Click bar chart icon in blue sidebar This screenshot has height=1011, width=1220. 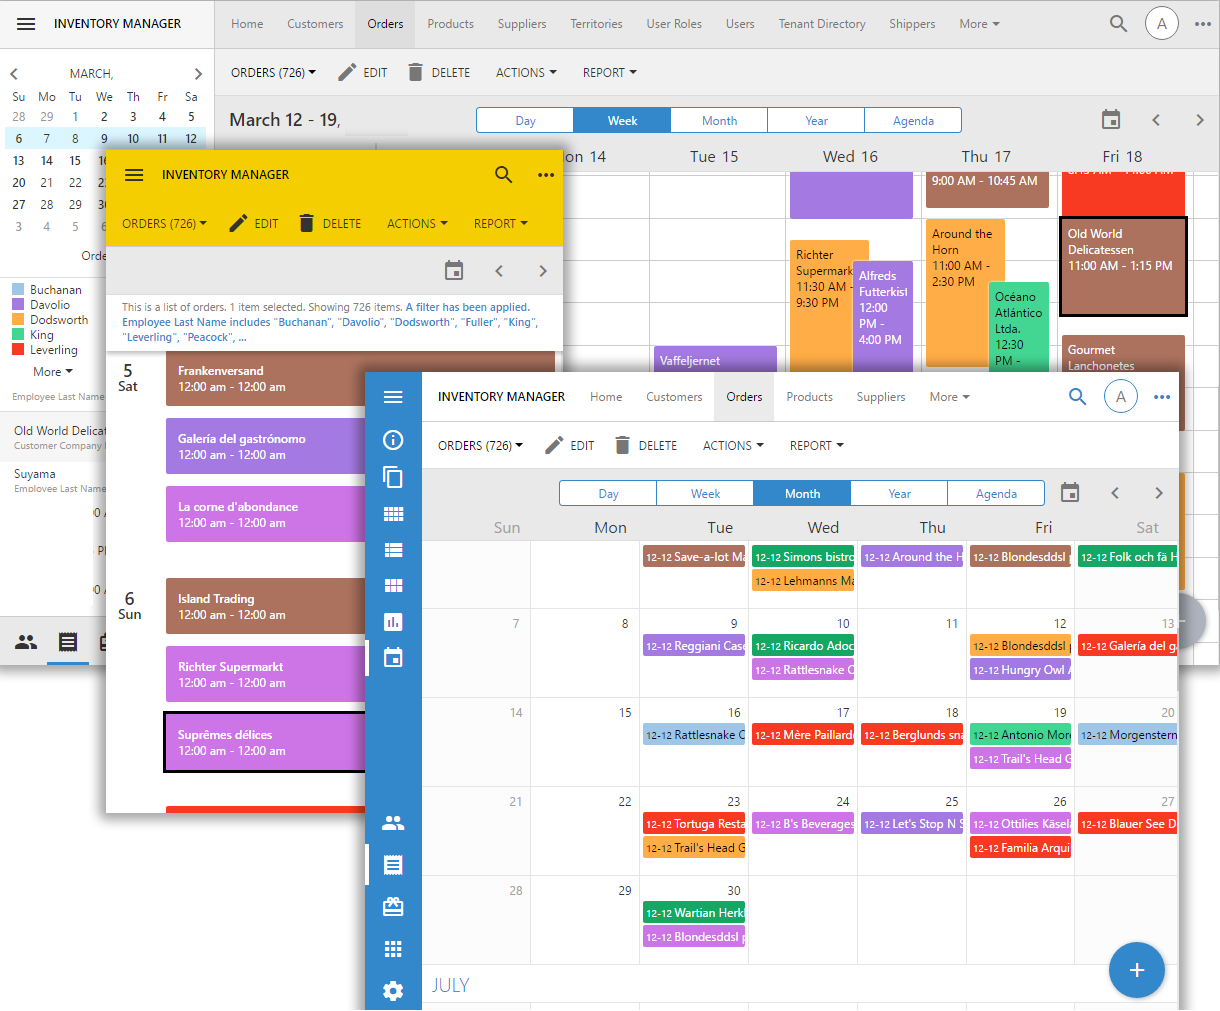pos(393,622)
